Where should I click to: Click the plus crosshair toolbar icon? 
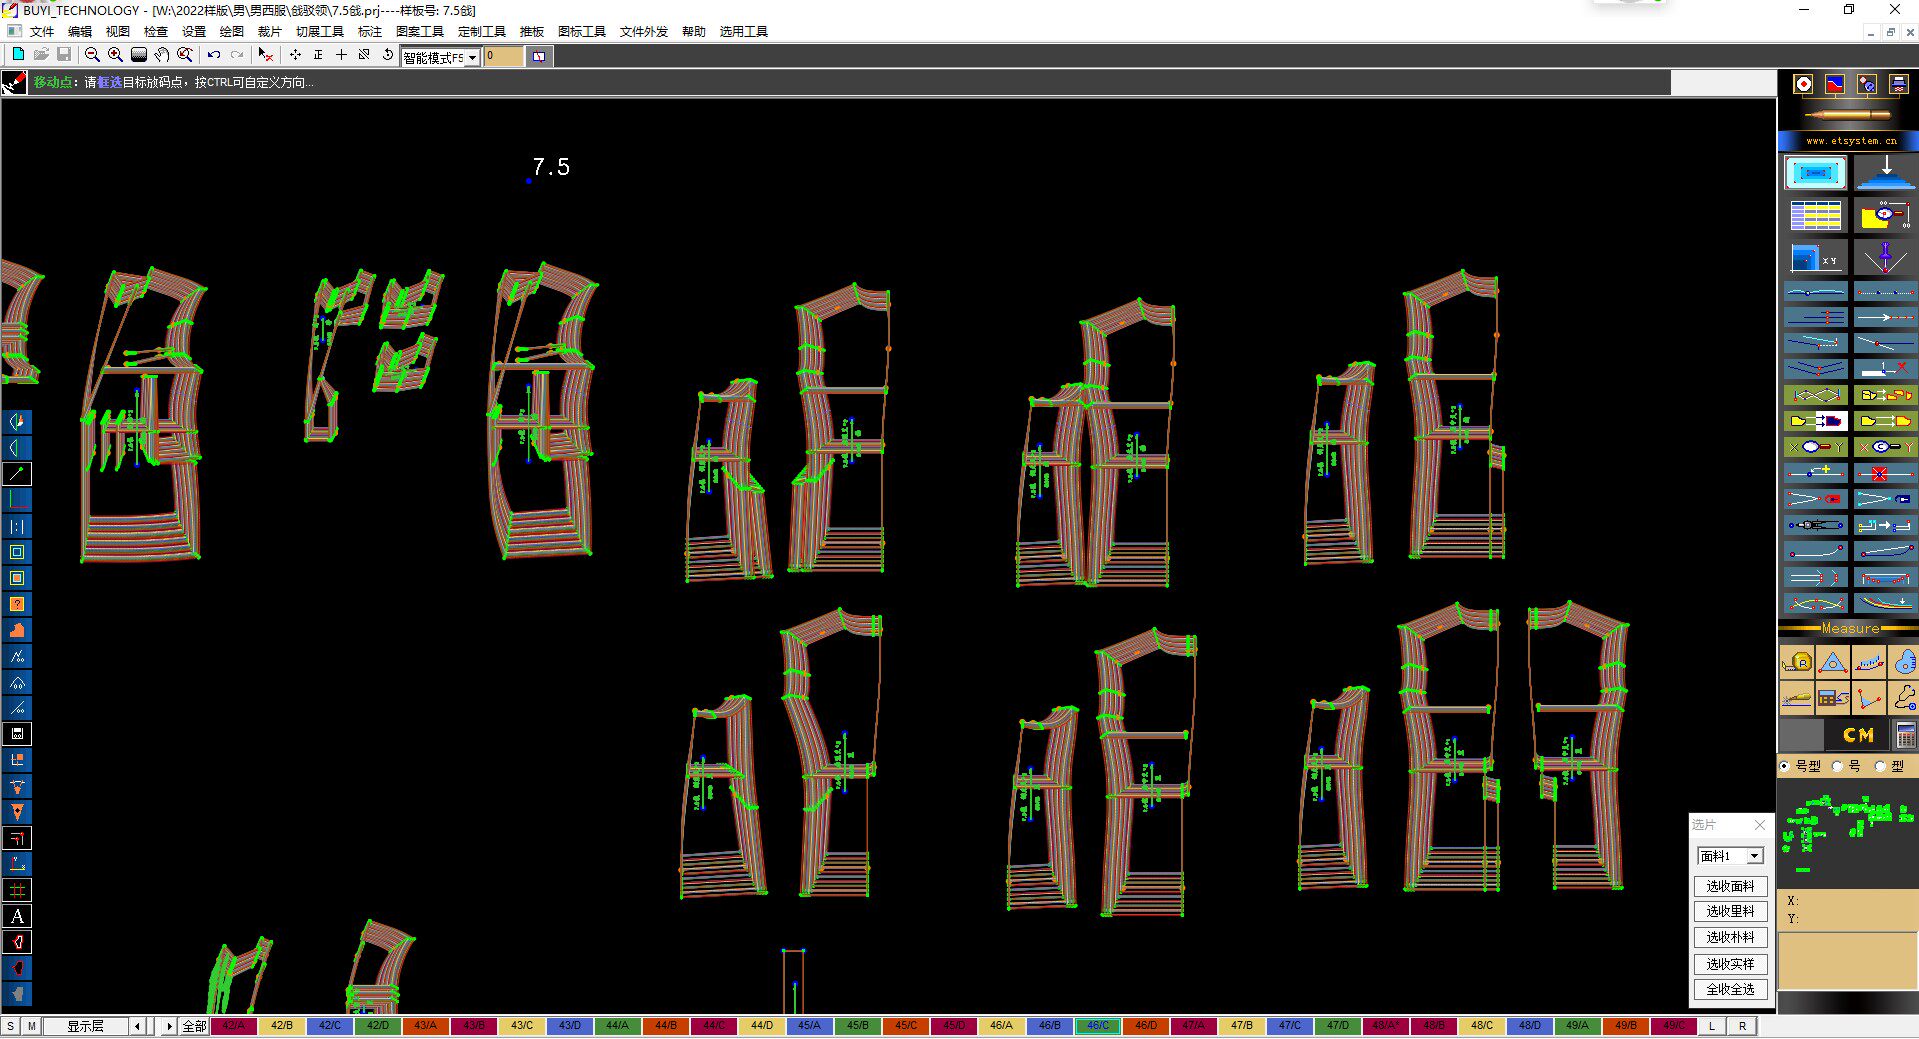pyautogui.click(x=341, y=55)
